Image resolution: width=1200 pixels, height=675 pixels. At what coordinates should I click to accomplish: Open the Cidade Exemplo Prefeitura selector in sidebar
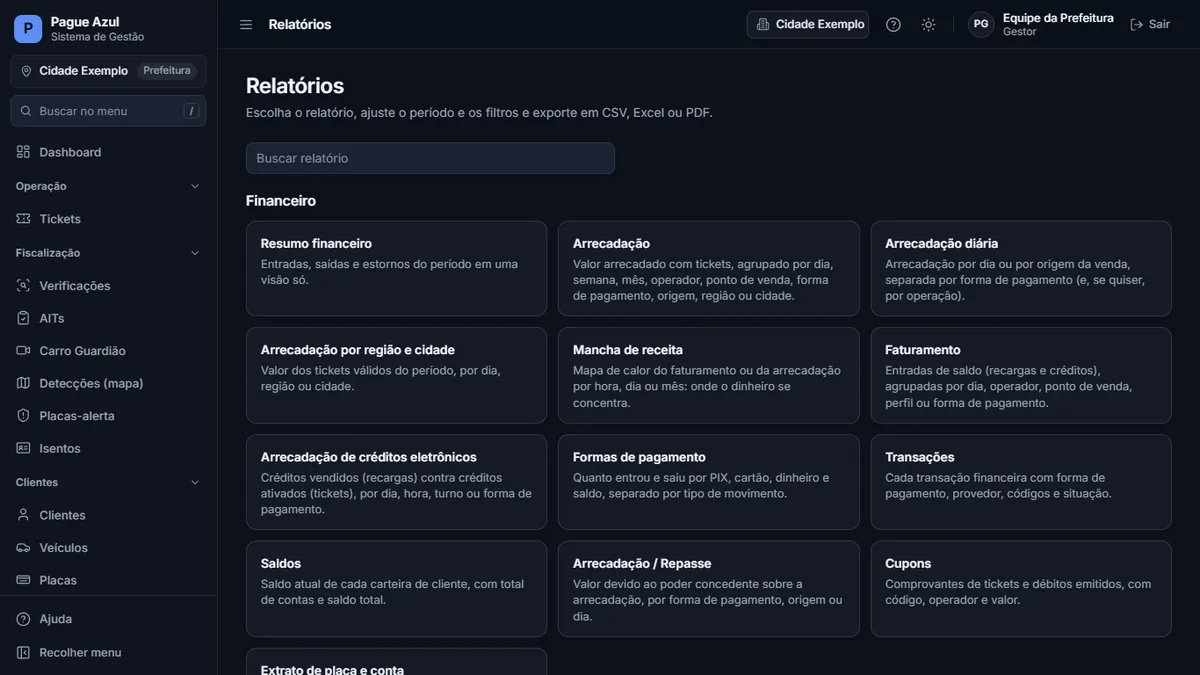[109, 71]
